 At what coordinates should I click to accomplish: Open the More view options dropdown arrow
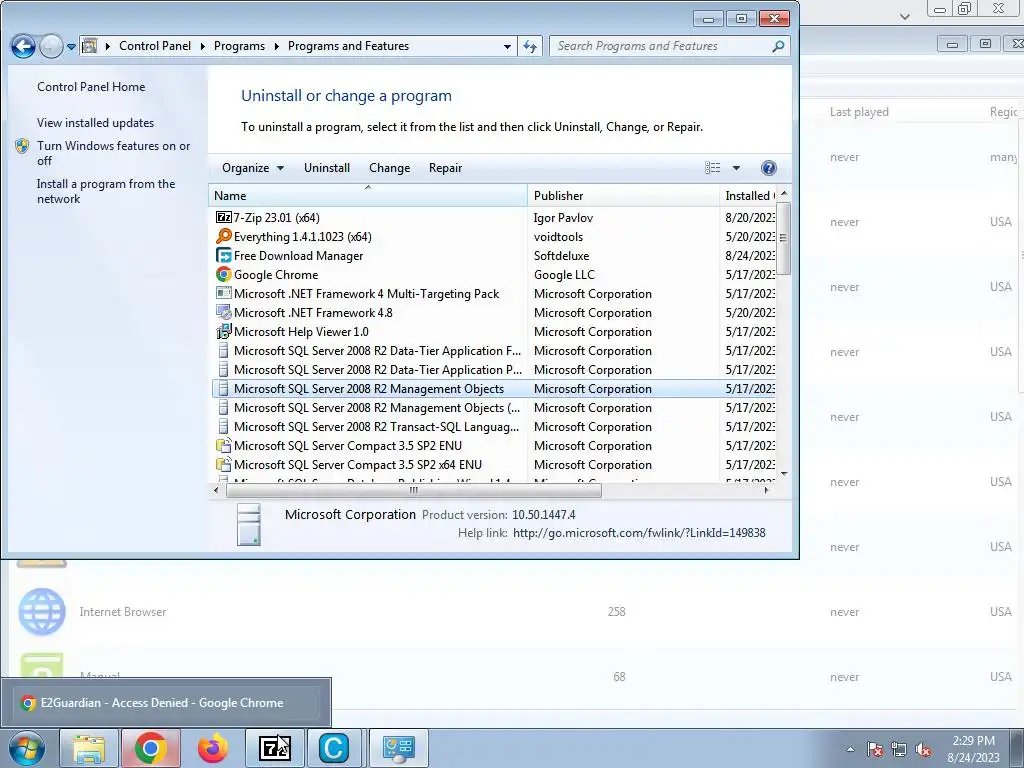click(736, 168)
